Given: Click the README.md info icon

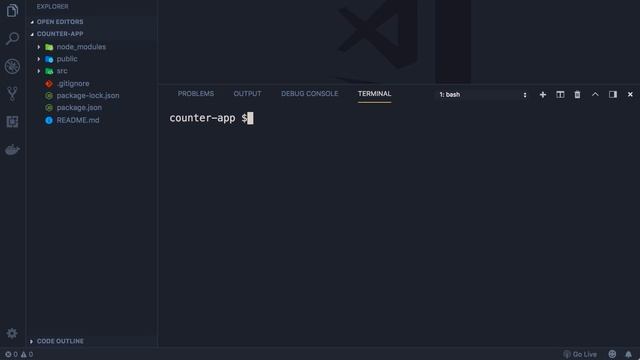Looking at the screenshot, I should [49, 120].
